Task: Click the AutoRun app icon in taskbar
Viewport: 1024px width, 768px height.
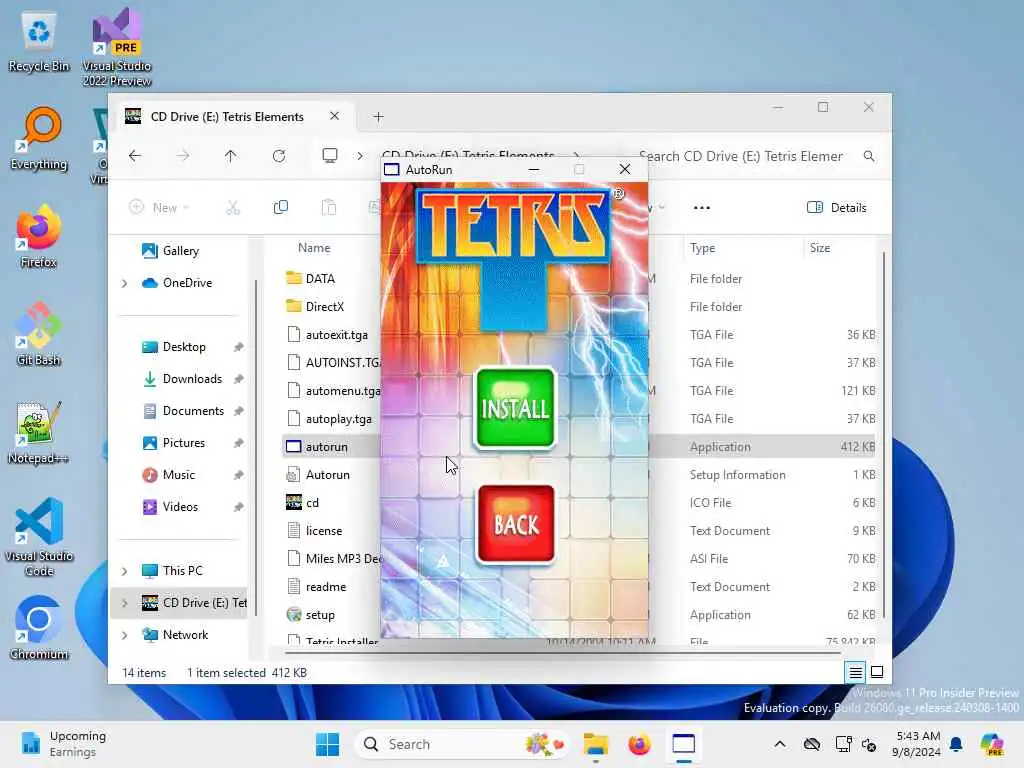Action: tap(684, 744)
